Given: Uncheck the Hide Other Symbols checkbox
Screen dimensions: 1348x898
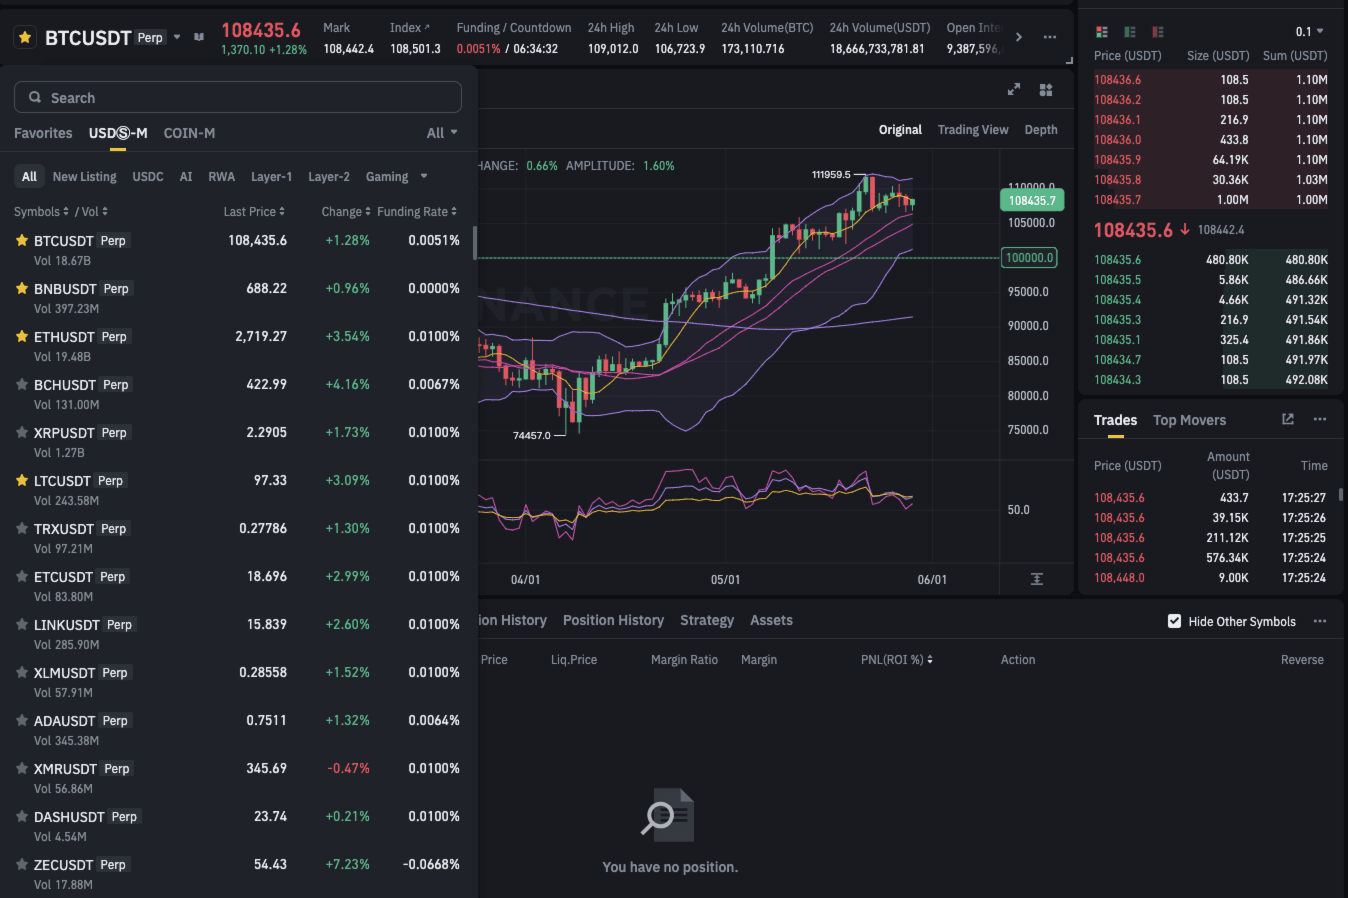Looking at the screenshot, I should click(1174, 621).
